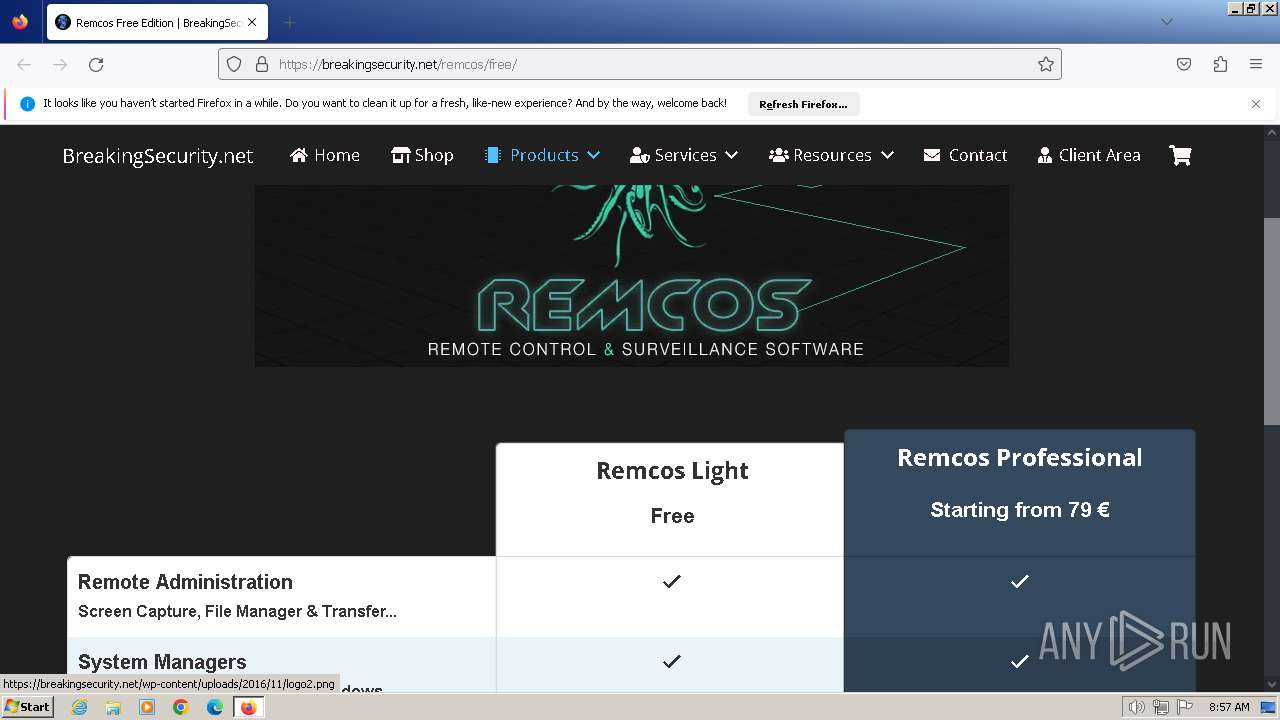Image resolution: width=1280 pixels, height=720 pixels.
Task: Launch Microsoft Edge from the taskbar
Action: click(215, 707)
